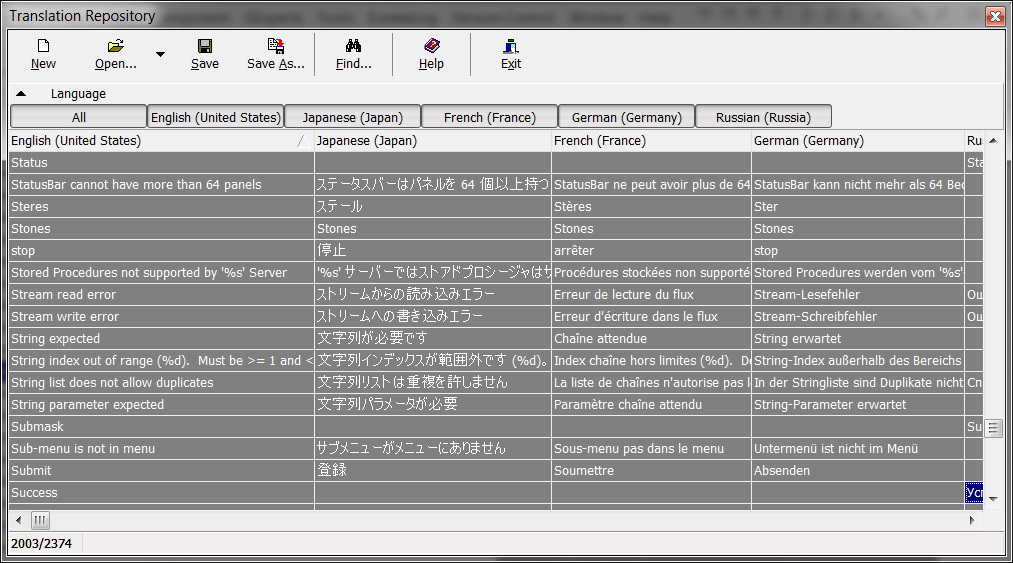
Task: Select the 'Stères' French cell
Action: coord(651,207)
